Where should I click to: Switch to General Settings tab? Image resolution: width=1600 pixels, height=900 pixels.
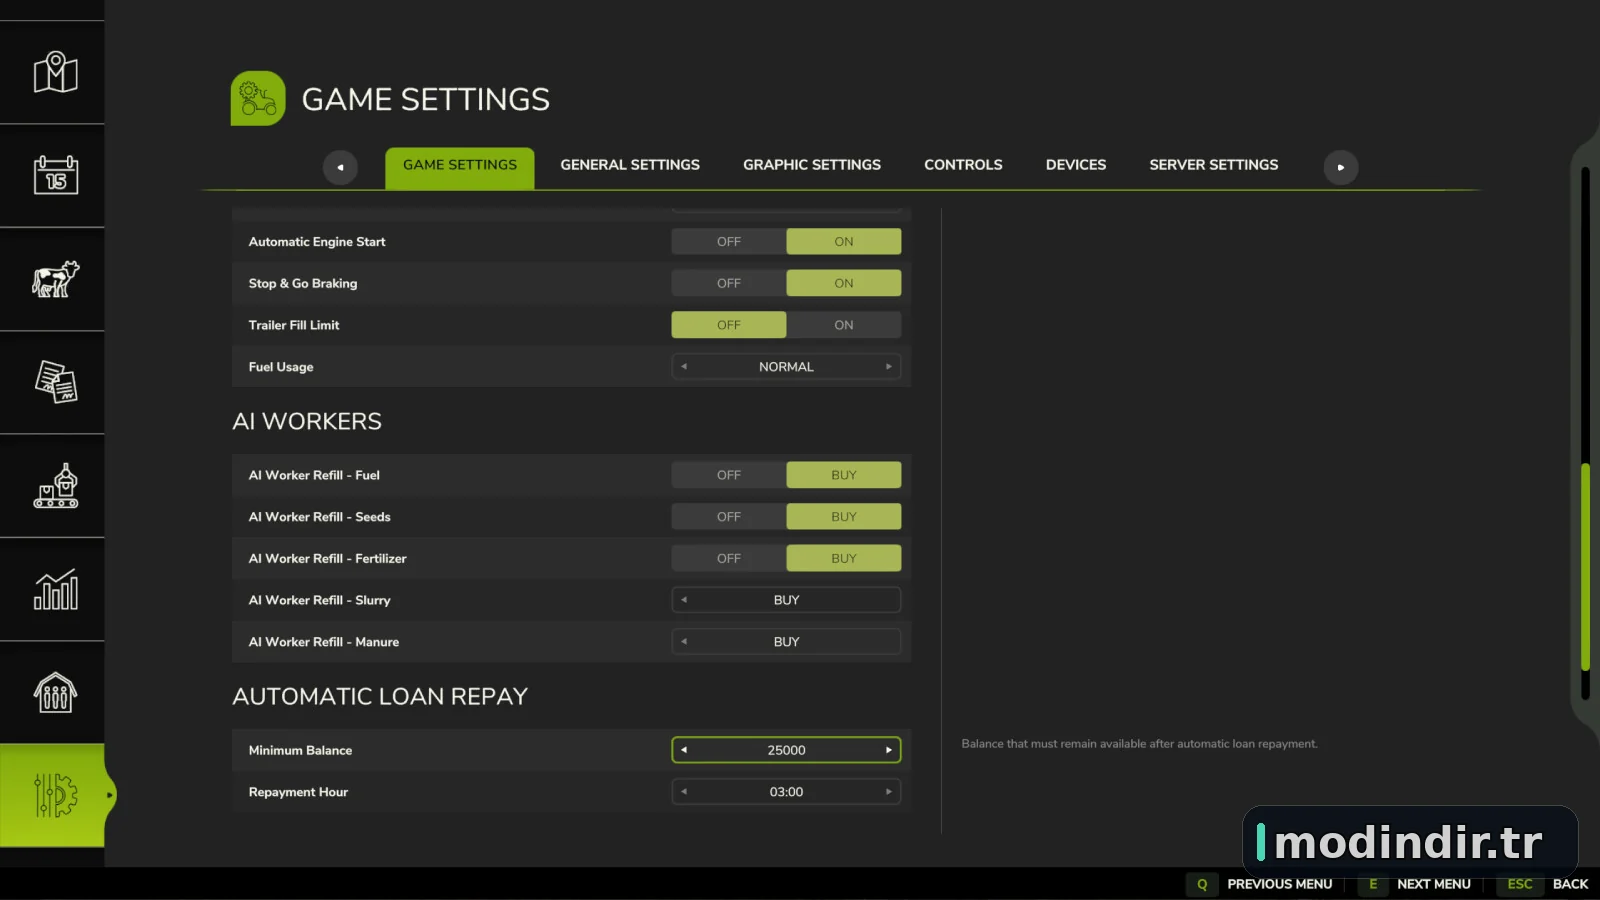tap(630, 165)
